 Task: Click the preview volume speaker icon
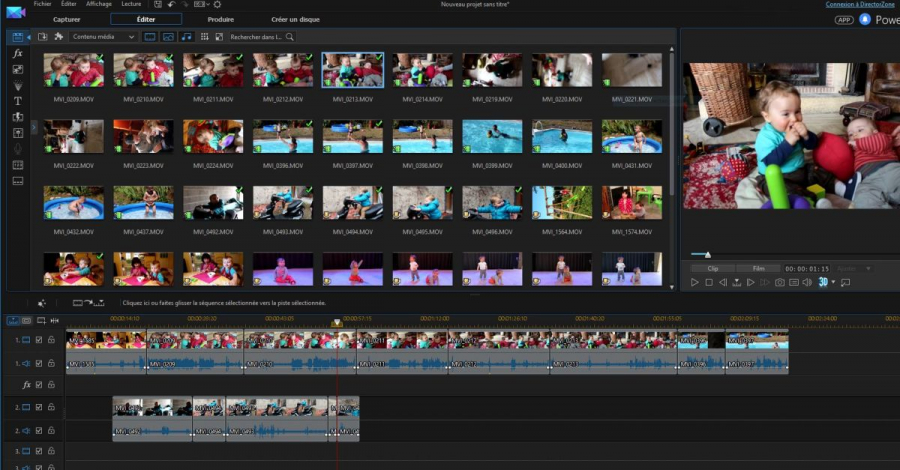click(808, 283)
